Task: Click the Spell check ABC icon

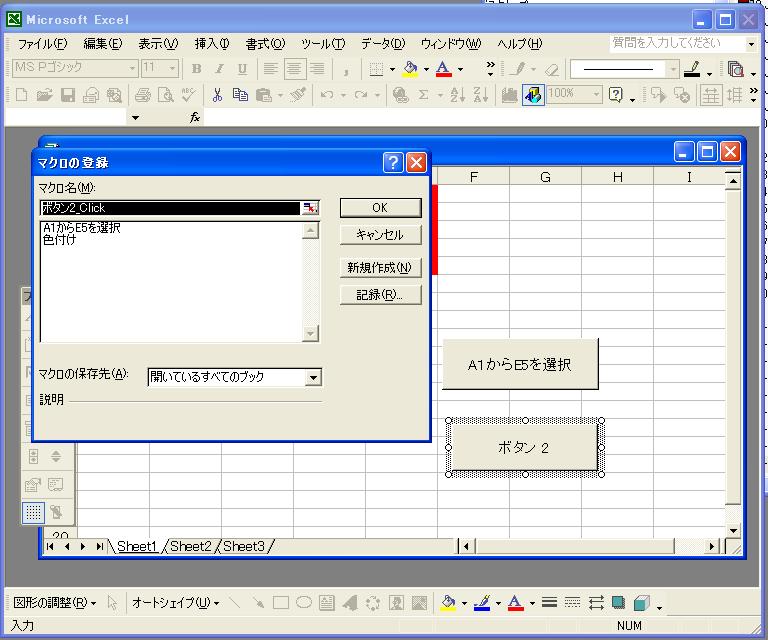Action: [x=189, y=95]
